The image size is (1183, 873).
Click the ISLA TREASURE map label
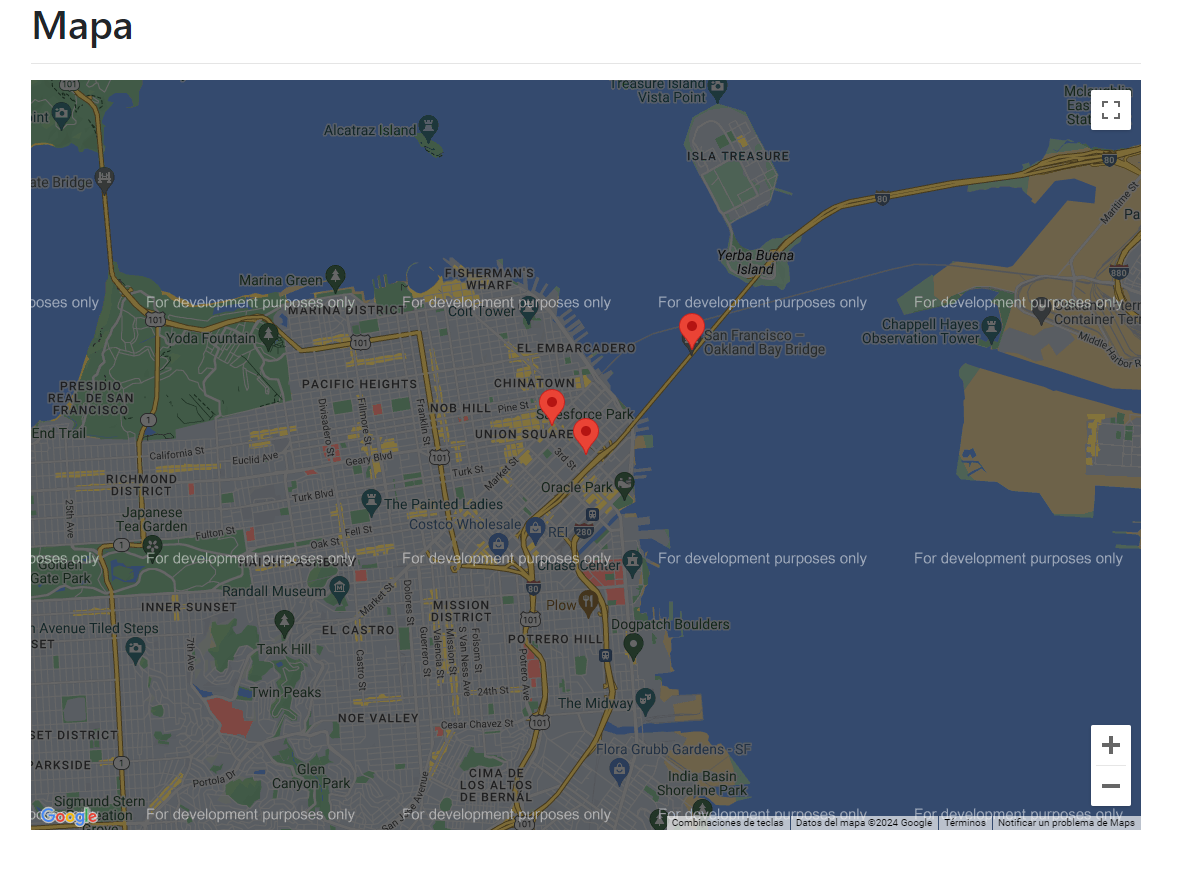click(738, 156)
